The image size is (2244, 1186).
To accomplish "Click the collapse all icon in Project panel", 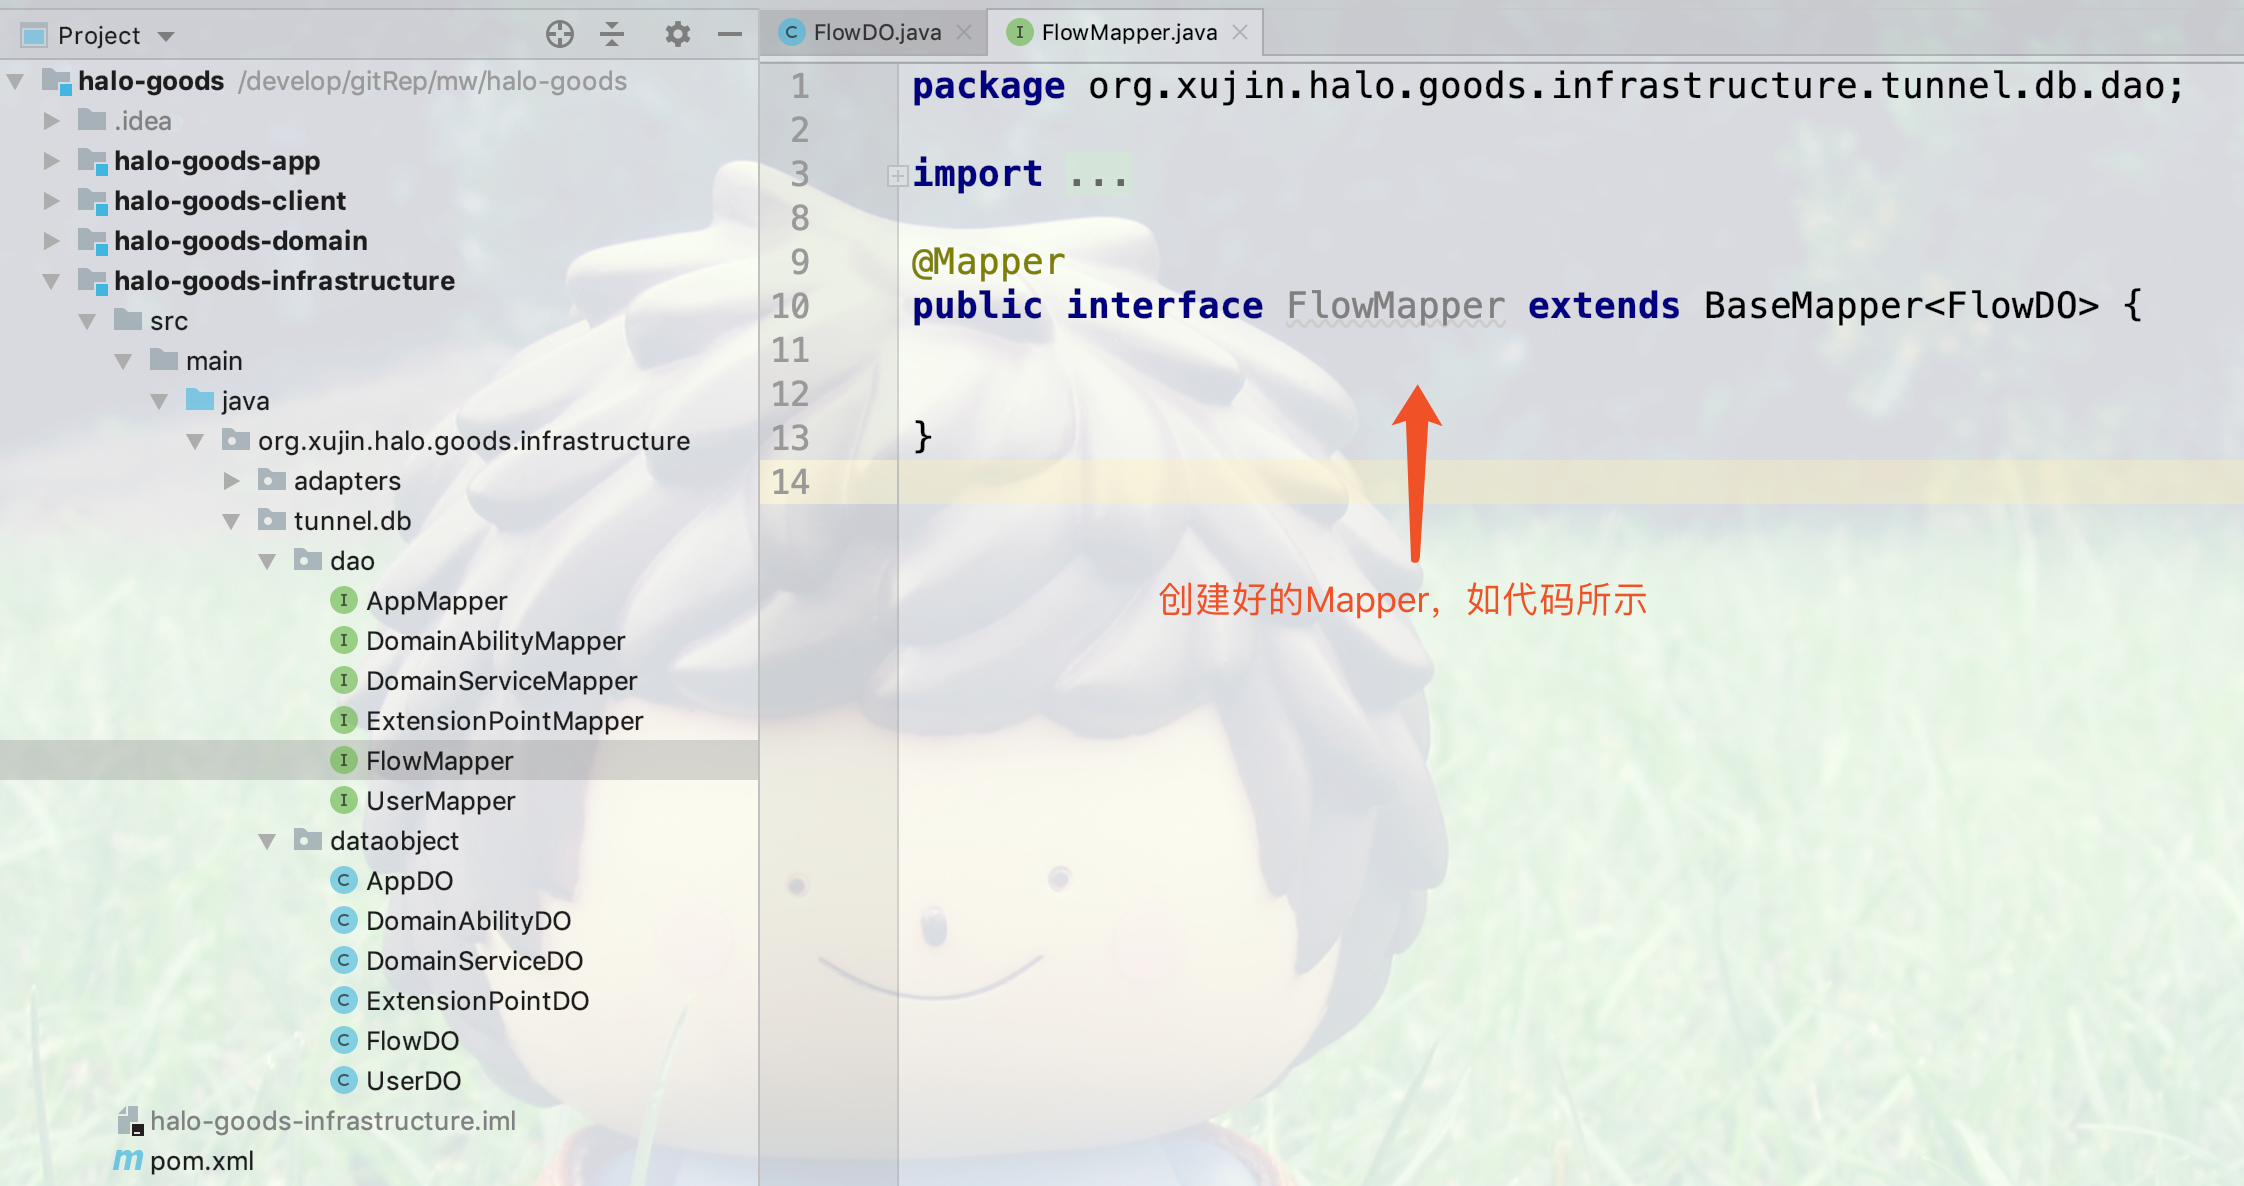I will pos(612,35).
